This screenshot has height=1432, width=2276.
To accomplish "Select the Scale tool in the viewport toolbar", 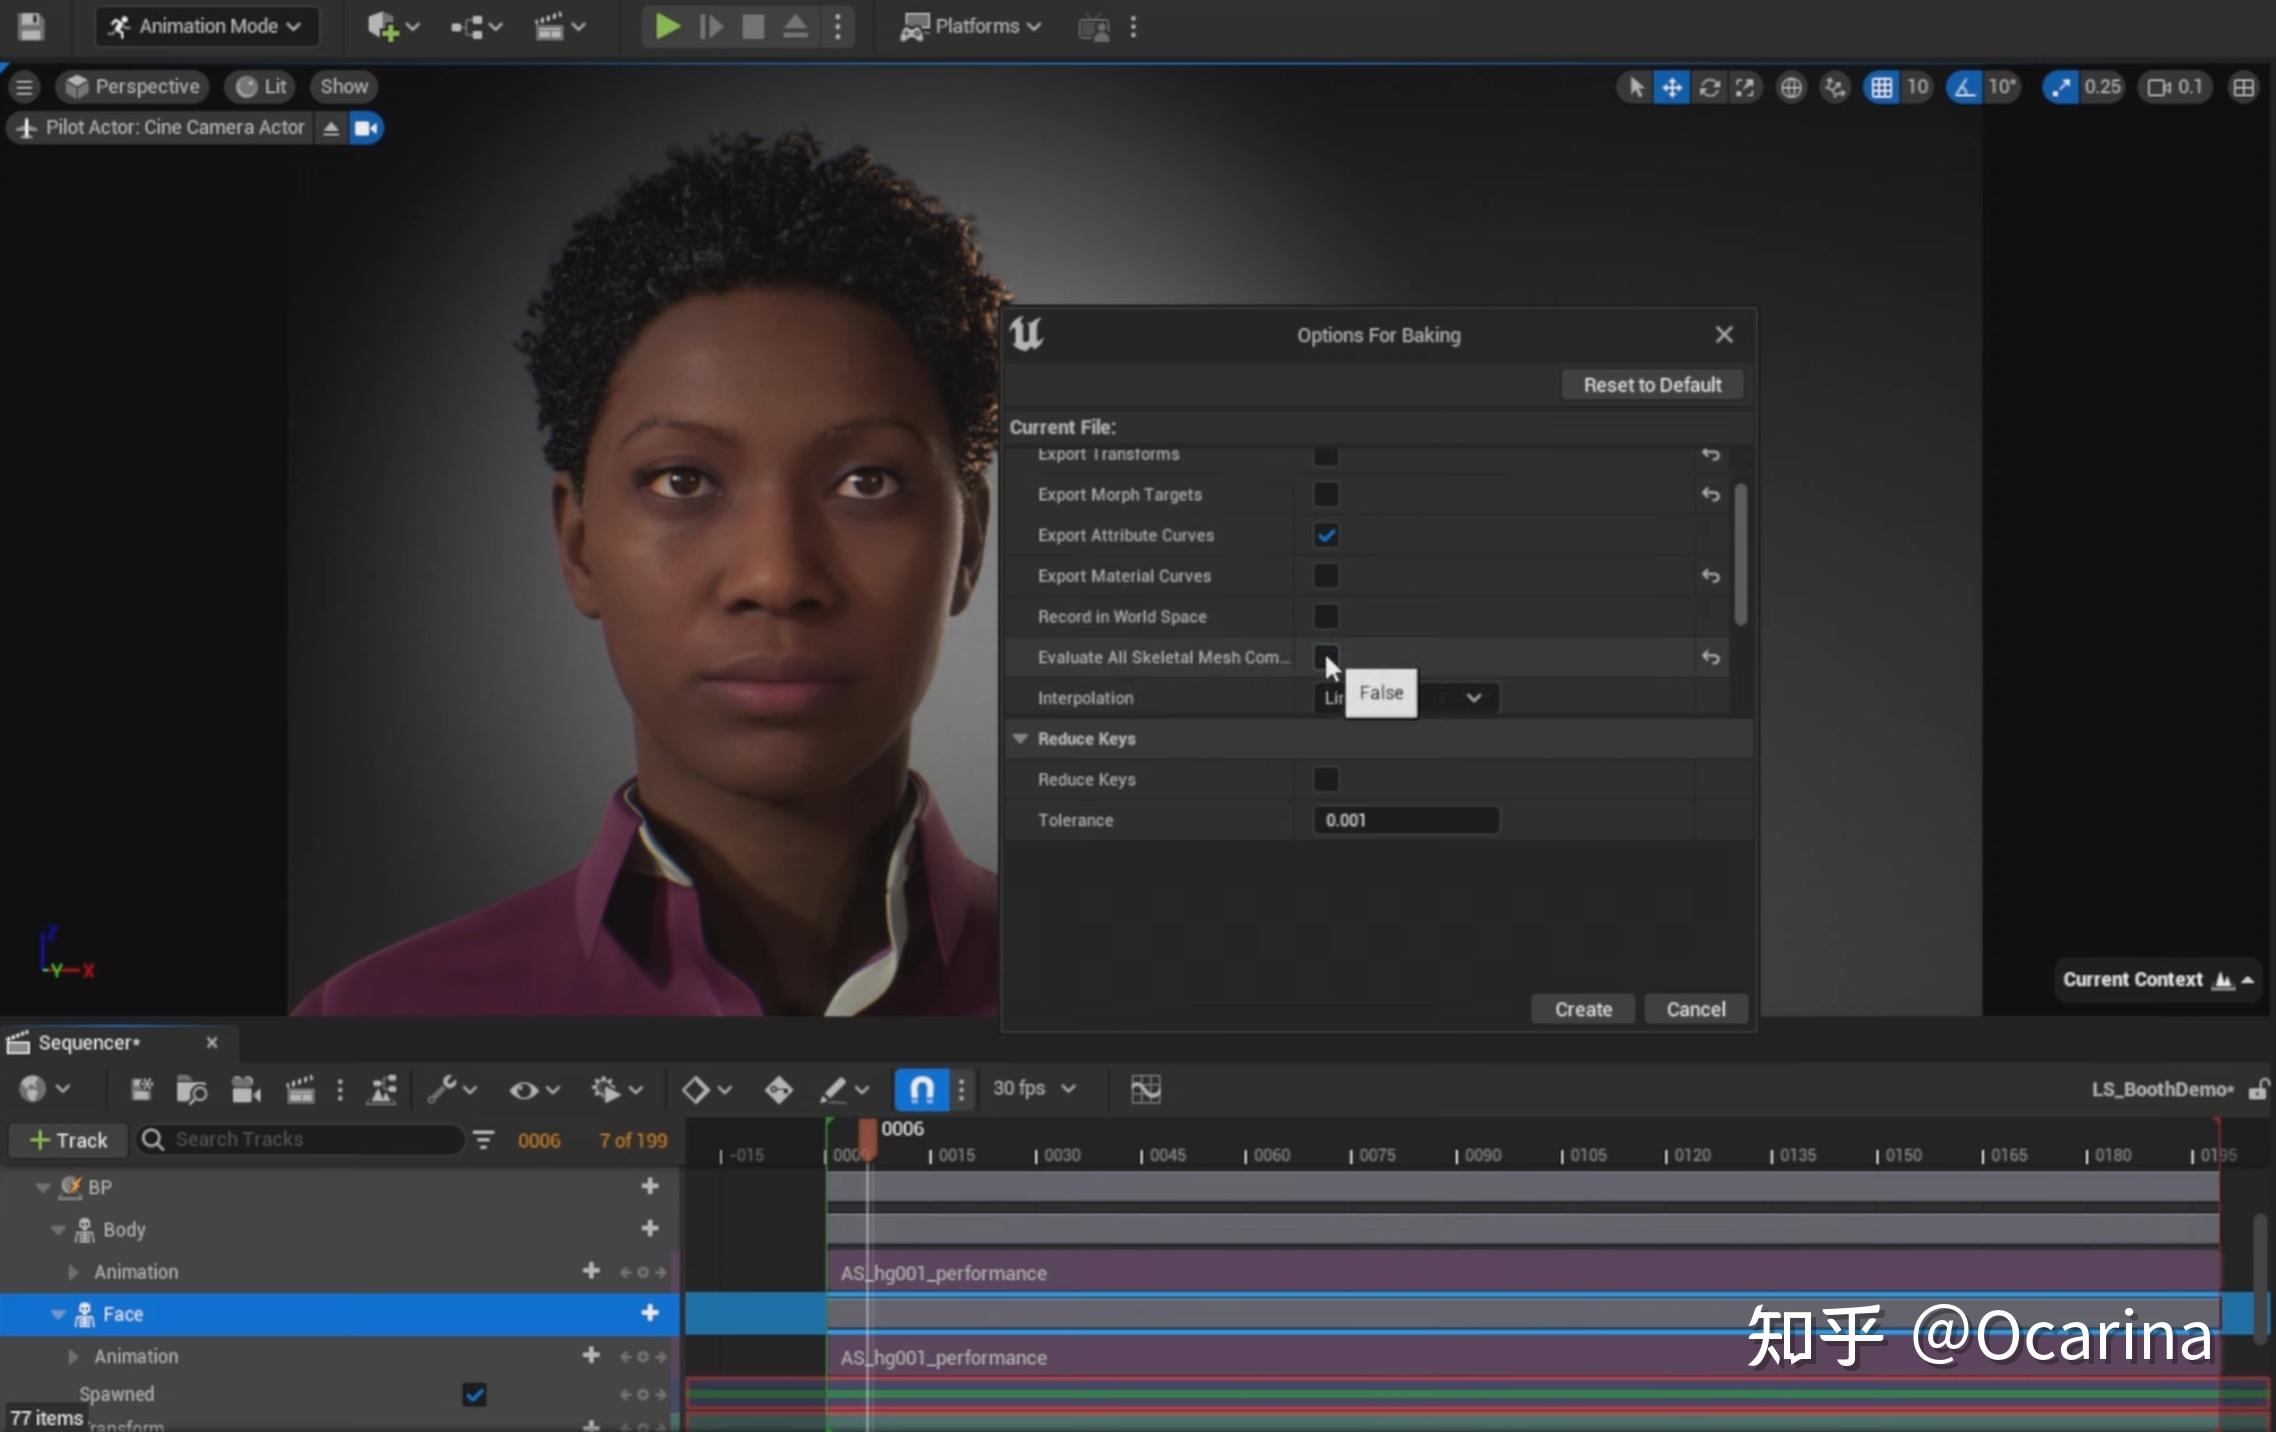I will tap(1745, 87).
